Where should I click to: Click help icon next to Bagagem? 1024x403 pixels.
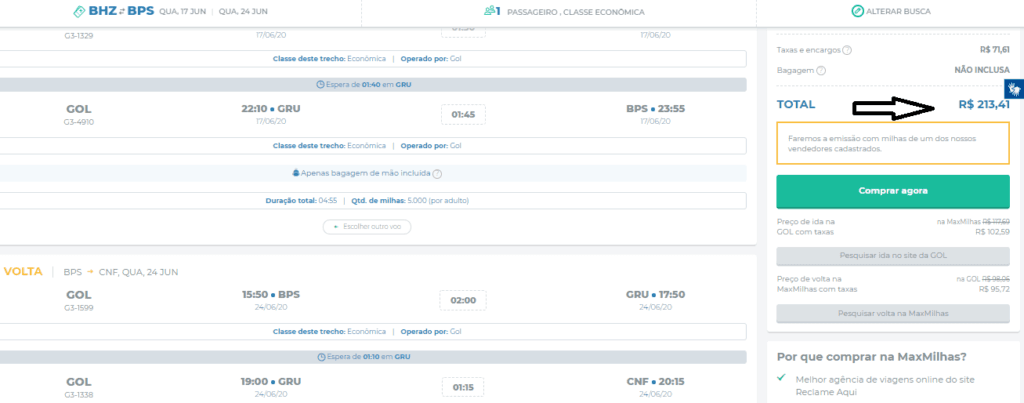pyautogui.click(x=822, y=70)
